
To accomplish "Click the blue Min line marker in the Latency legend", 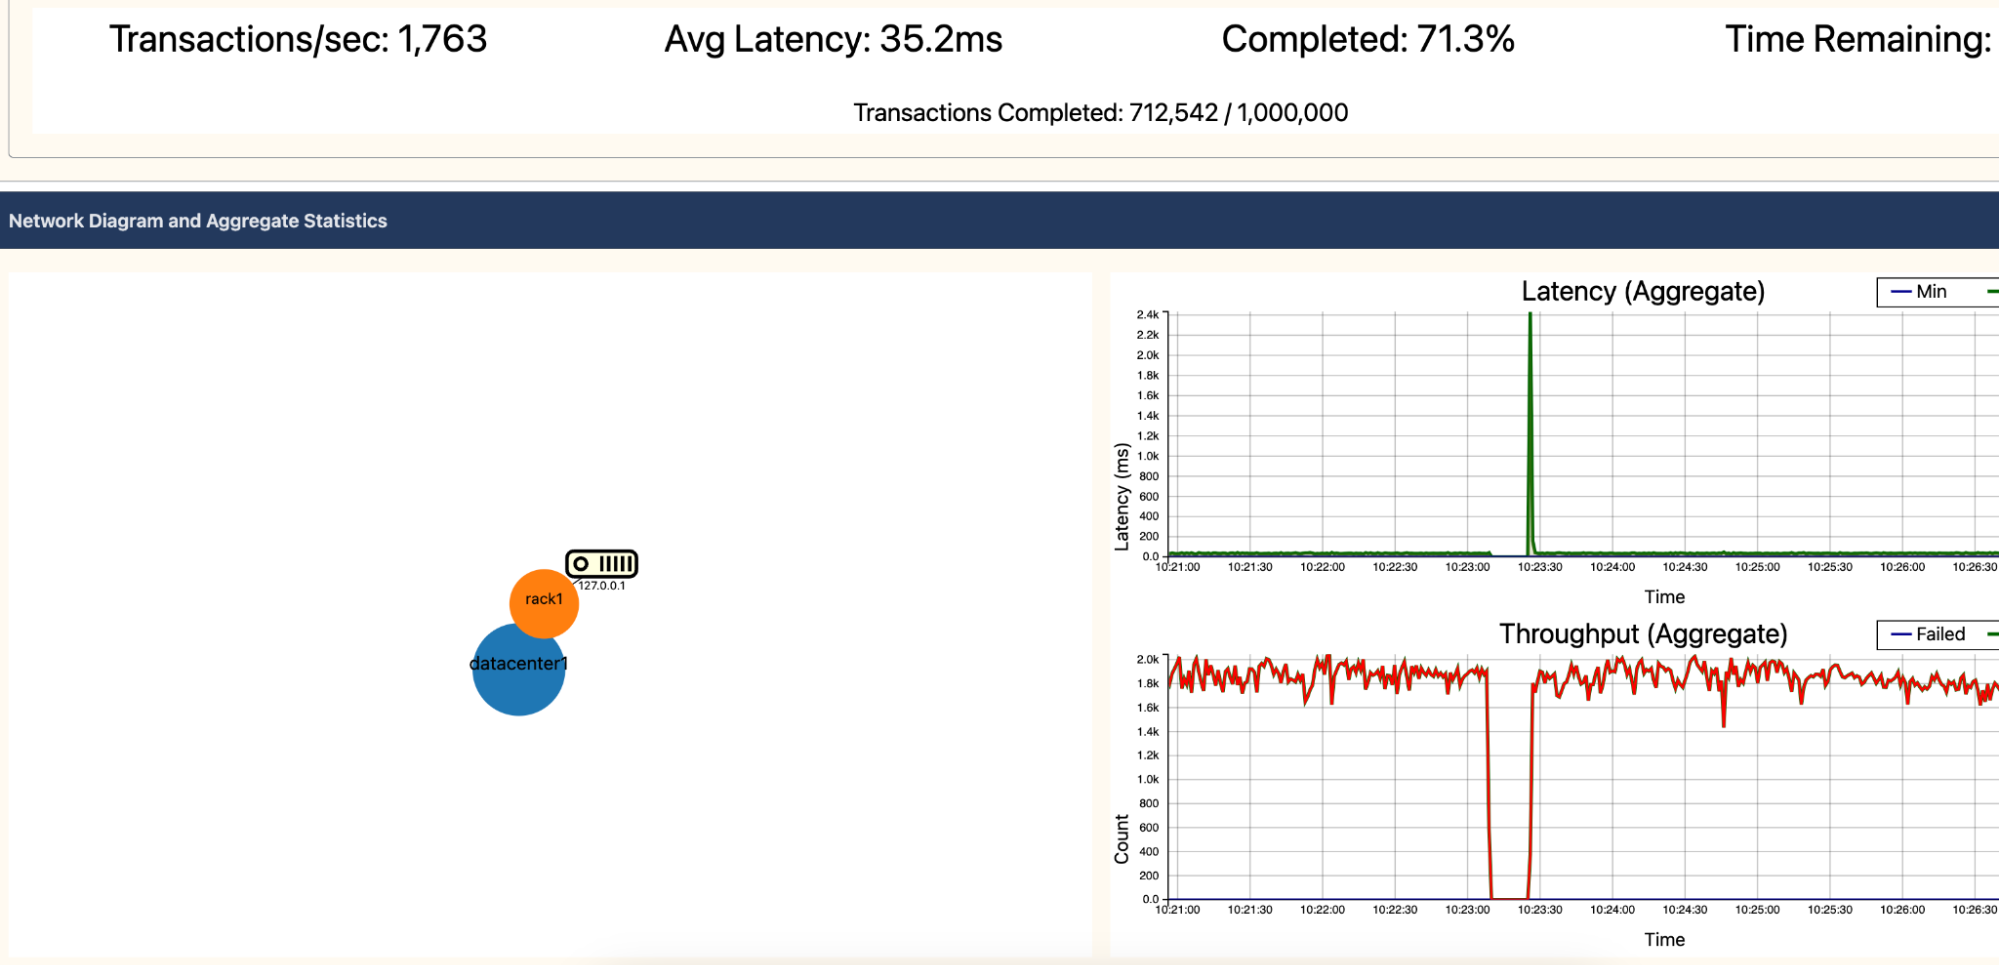I will tap(1900, 292).
